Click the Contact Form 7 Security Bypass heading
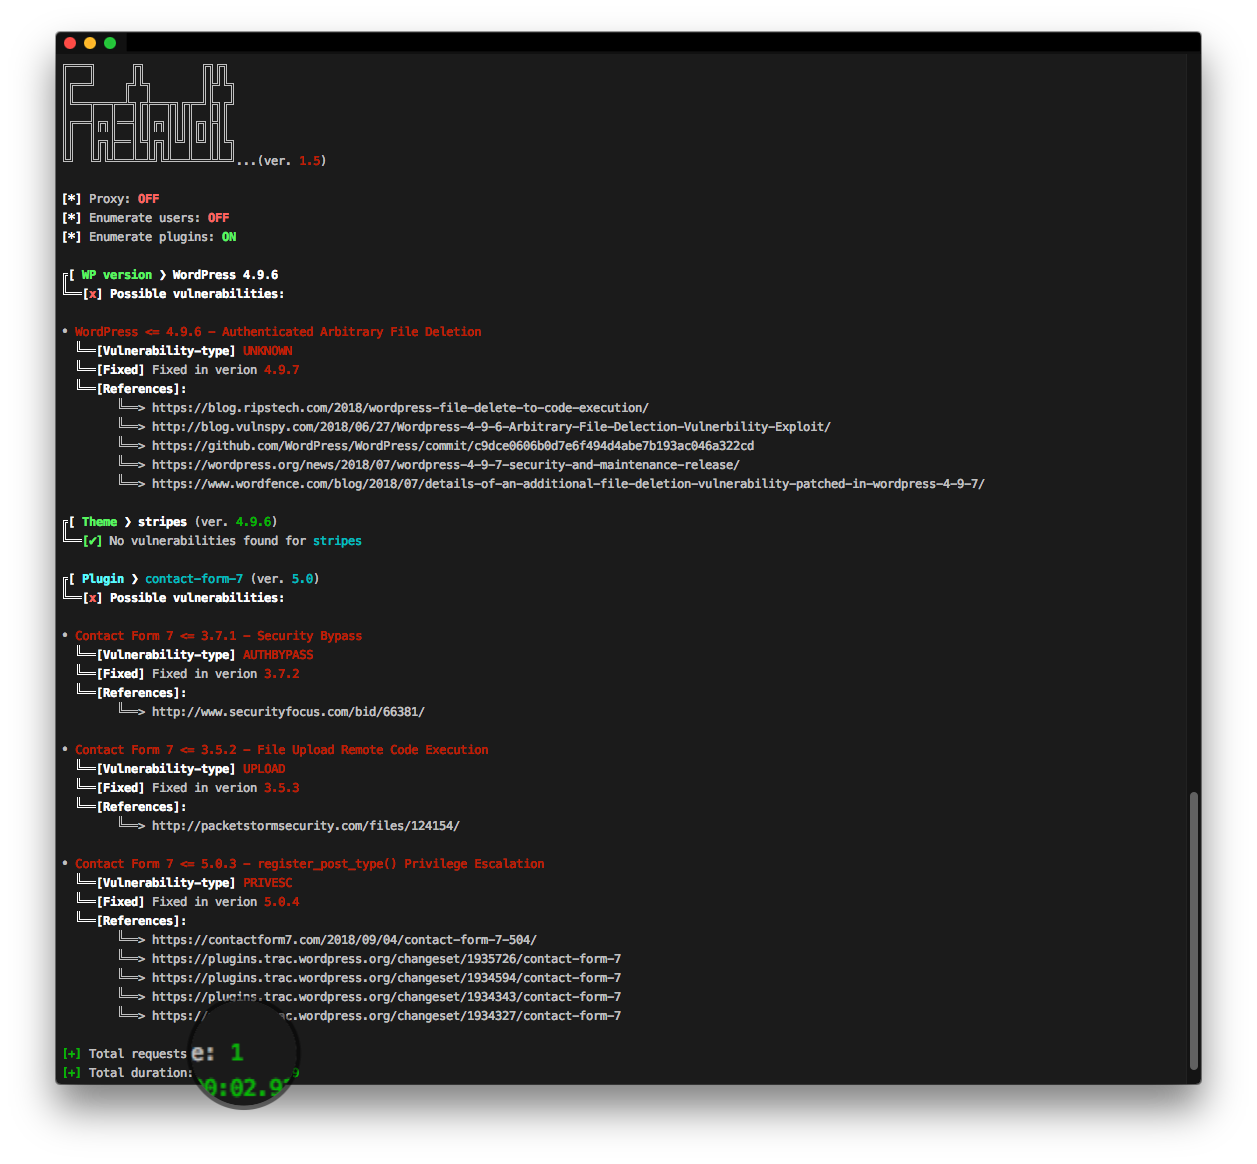Image resolution: width=1257 pixels, height=1164 pixels. tap(218, 636)
